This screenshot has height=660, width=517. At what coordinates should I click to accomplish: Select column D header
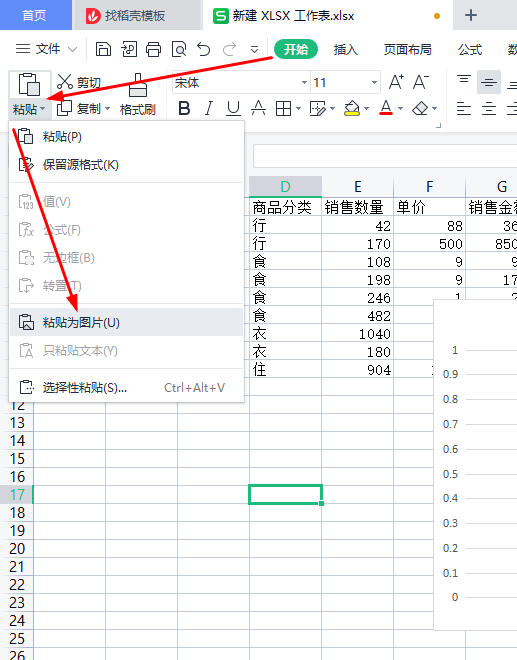[x=285, y=186]
